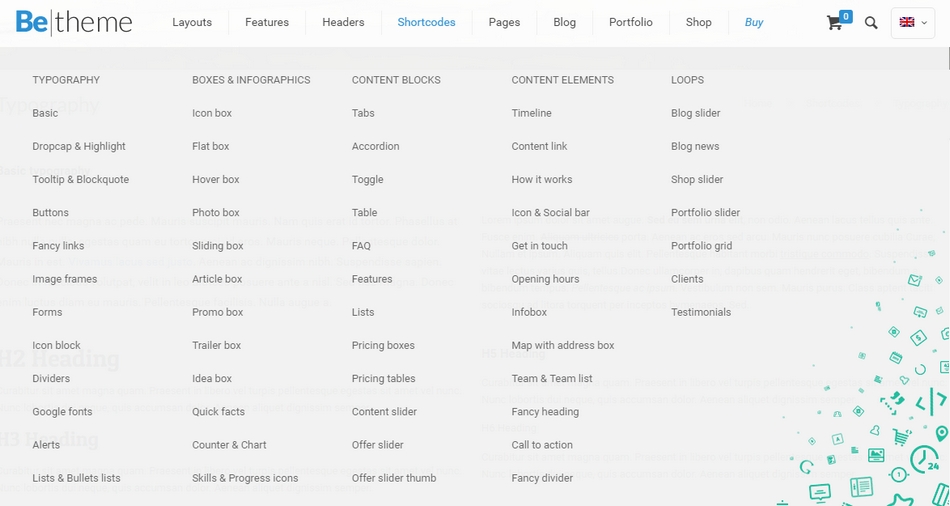950x506 pixels.
Task: Go to the Buy link
Action: pyautogui.click(x=754, y=22)
